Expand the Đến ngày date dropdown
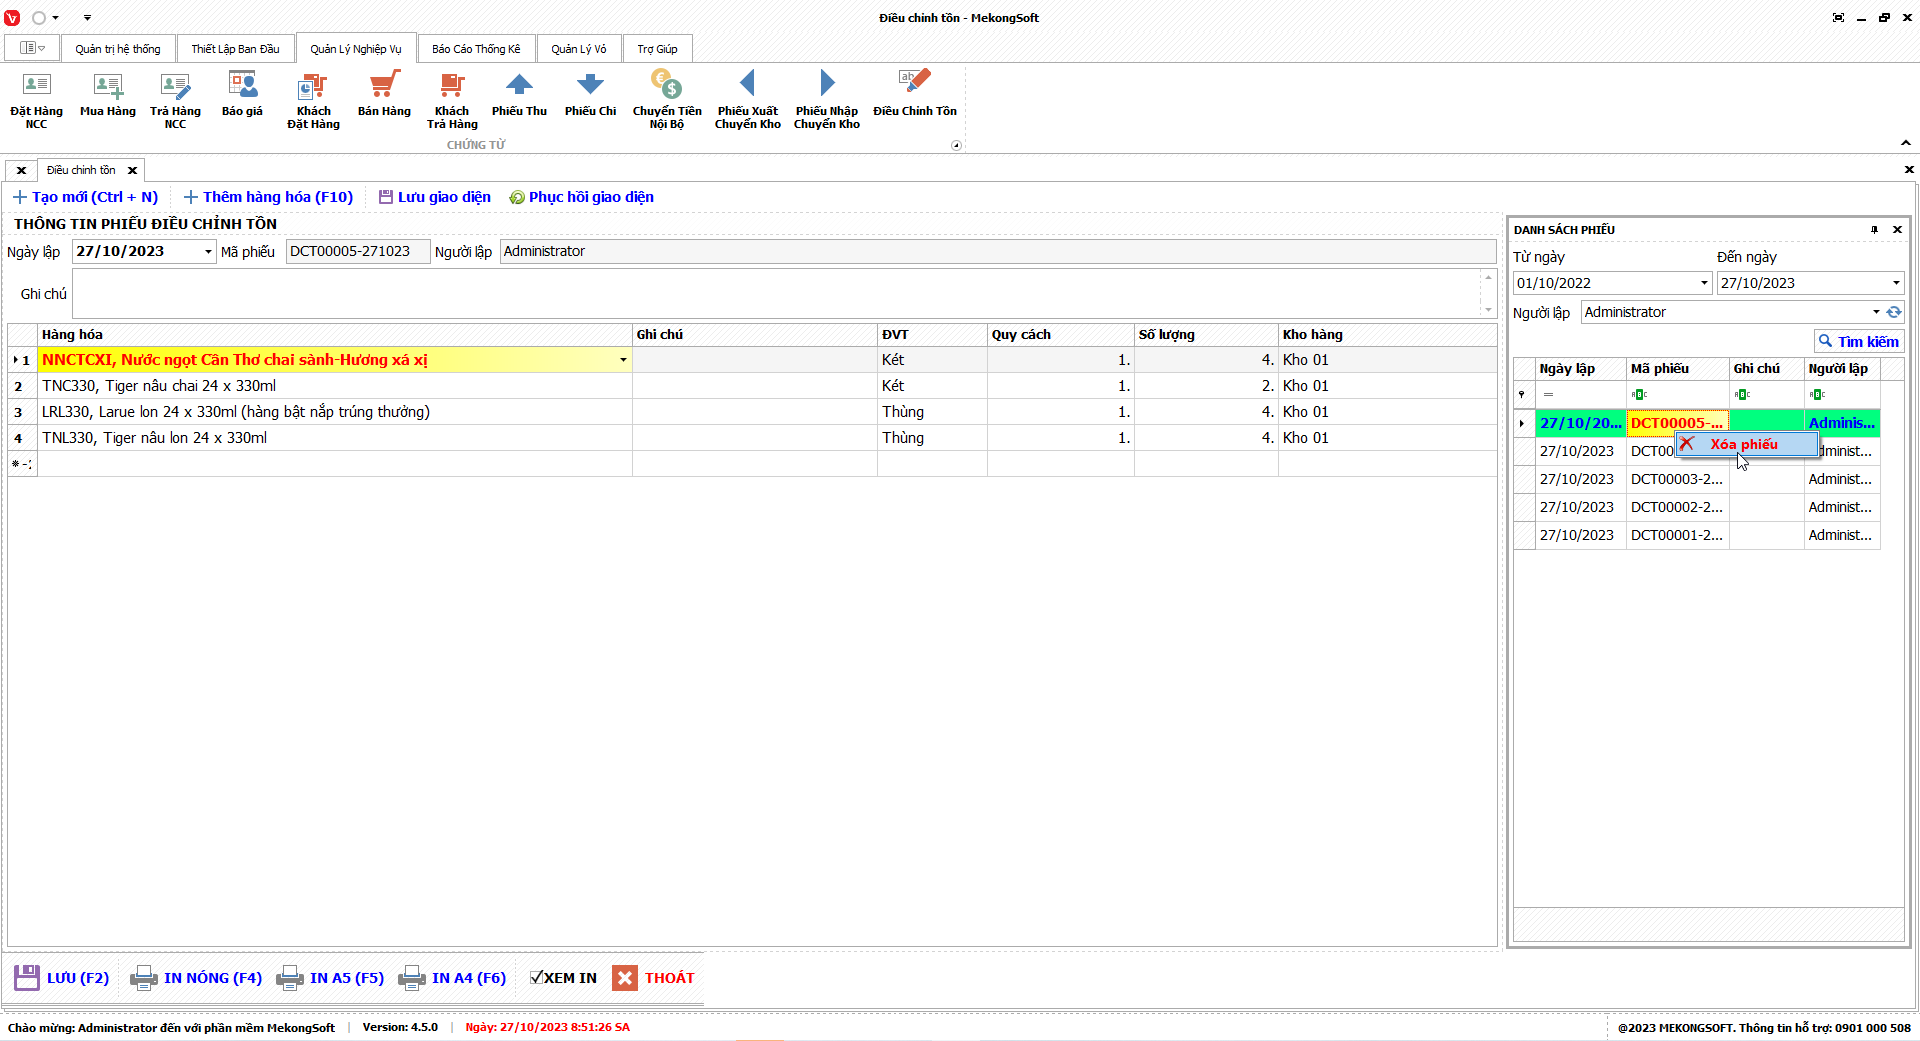Screen dimensions: 1920x1041 [x=1895, y=283]
